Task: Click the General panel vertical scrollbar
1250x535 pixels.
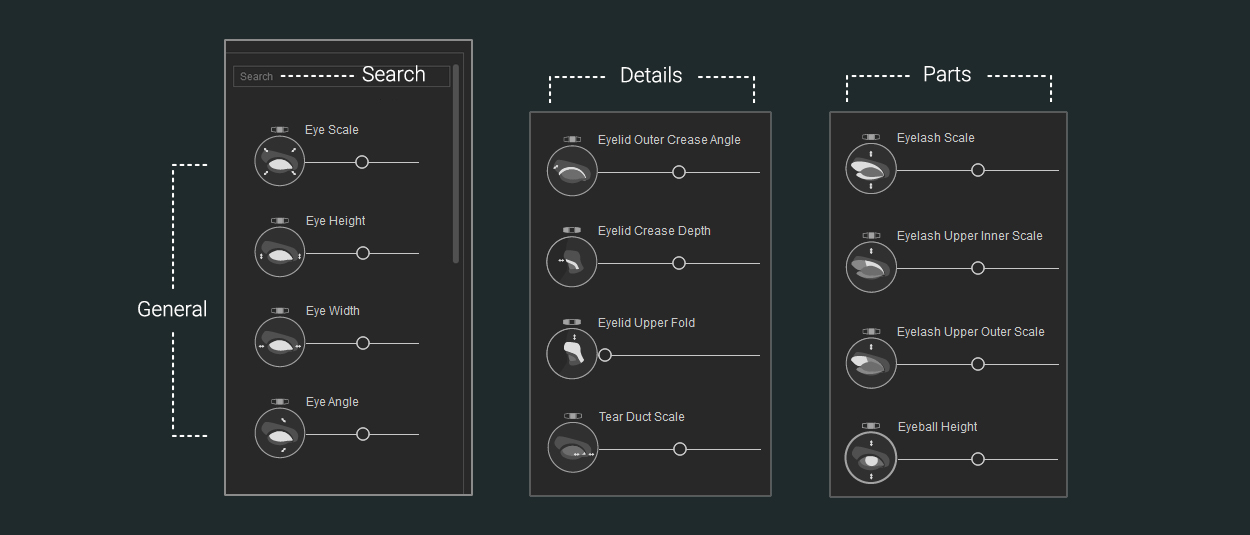Action: [456, 163]
